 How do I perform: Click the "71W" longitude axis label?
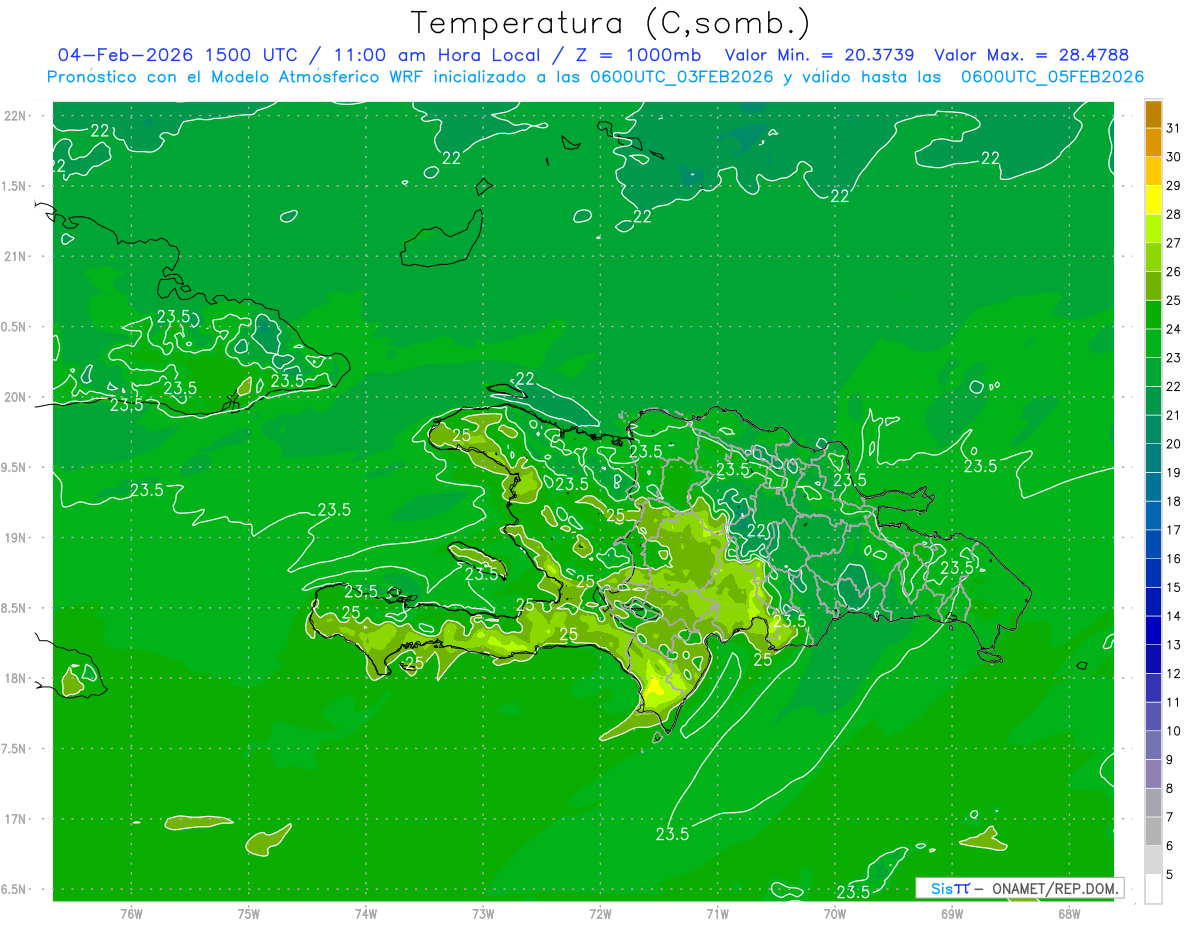[717, 914]
